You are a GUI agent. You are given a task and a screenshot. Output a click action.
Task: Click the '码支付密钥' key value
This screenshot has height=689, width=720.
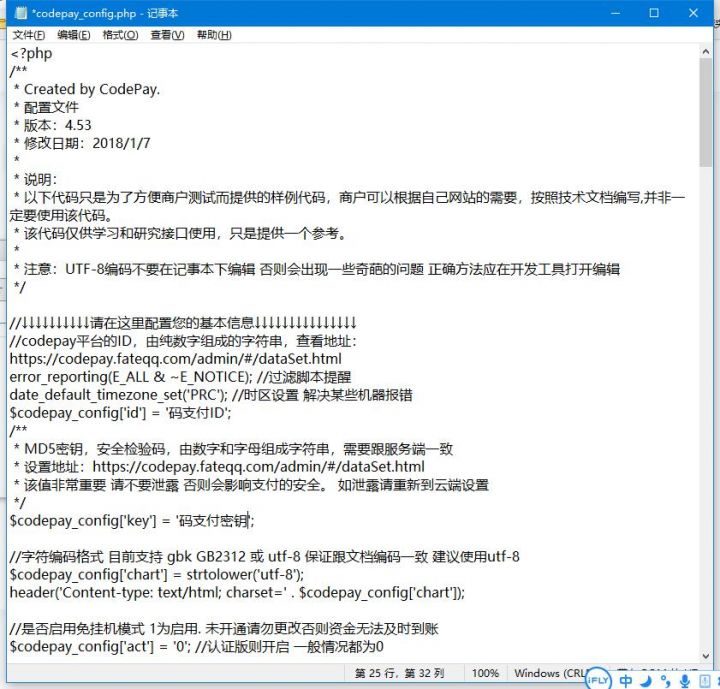pyautogui.click(x=213, y=521)
